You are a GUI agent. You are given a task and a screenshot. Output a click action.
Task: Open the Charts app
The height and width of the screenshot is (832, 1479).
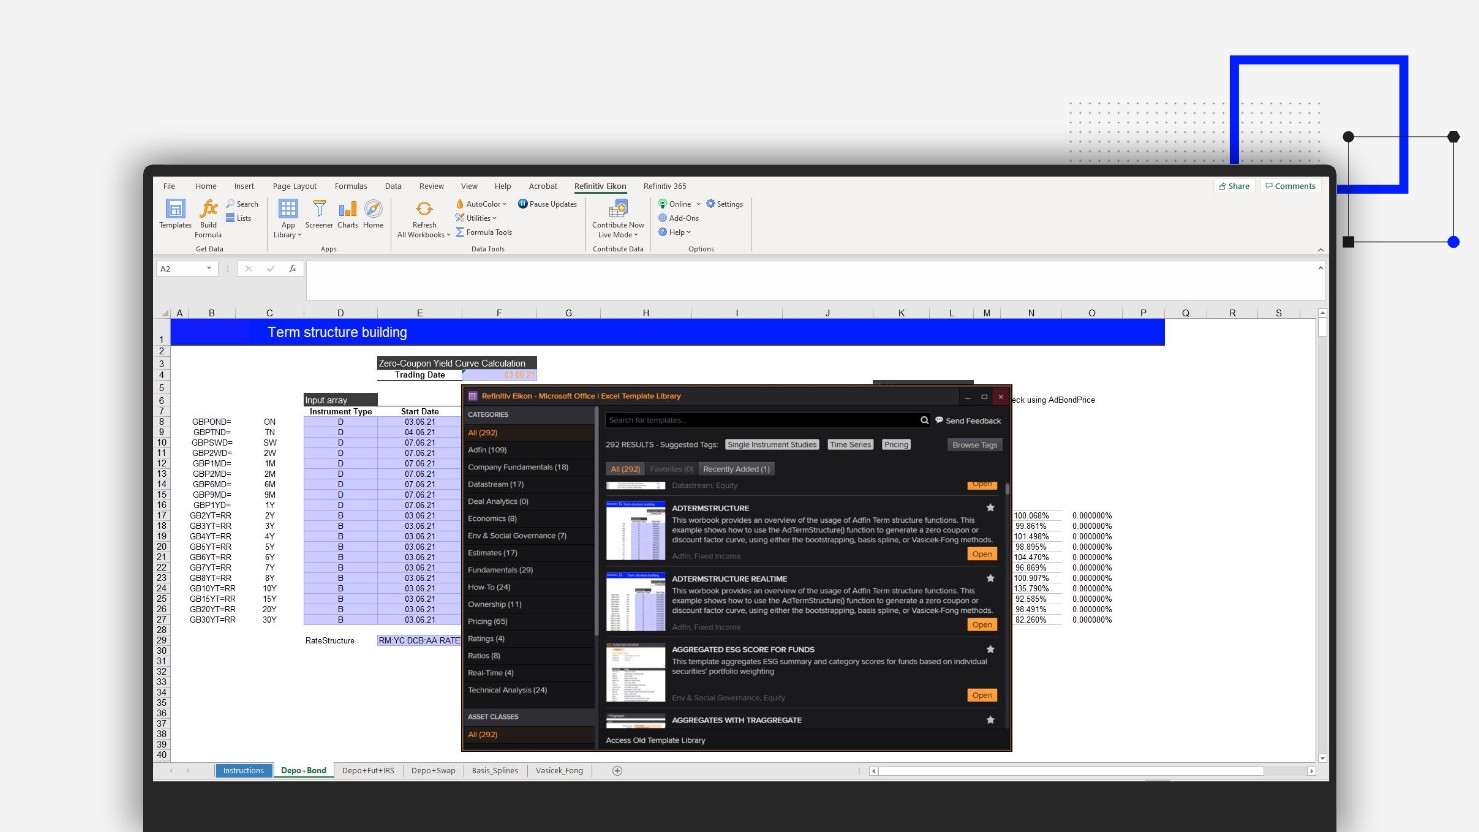point(348,214)
